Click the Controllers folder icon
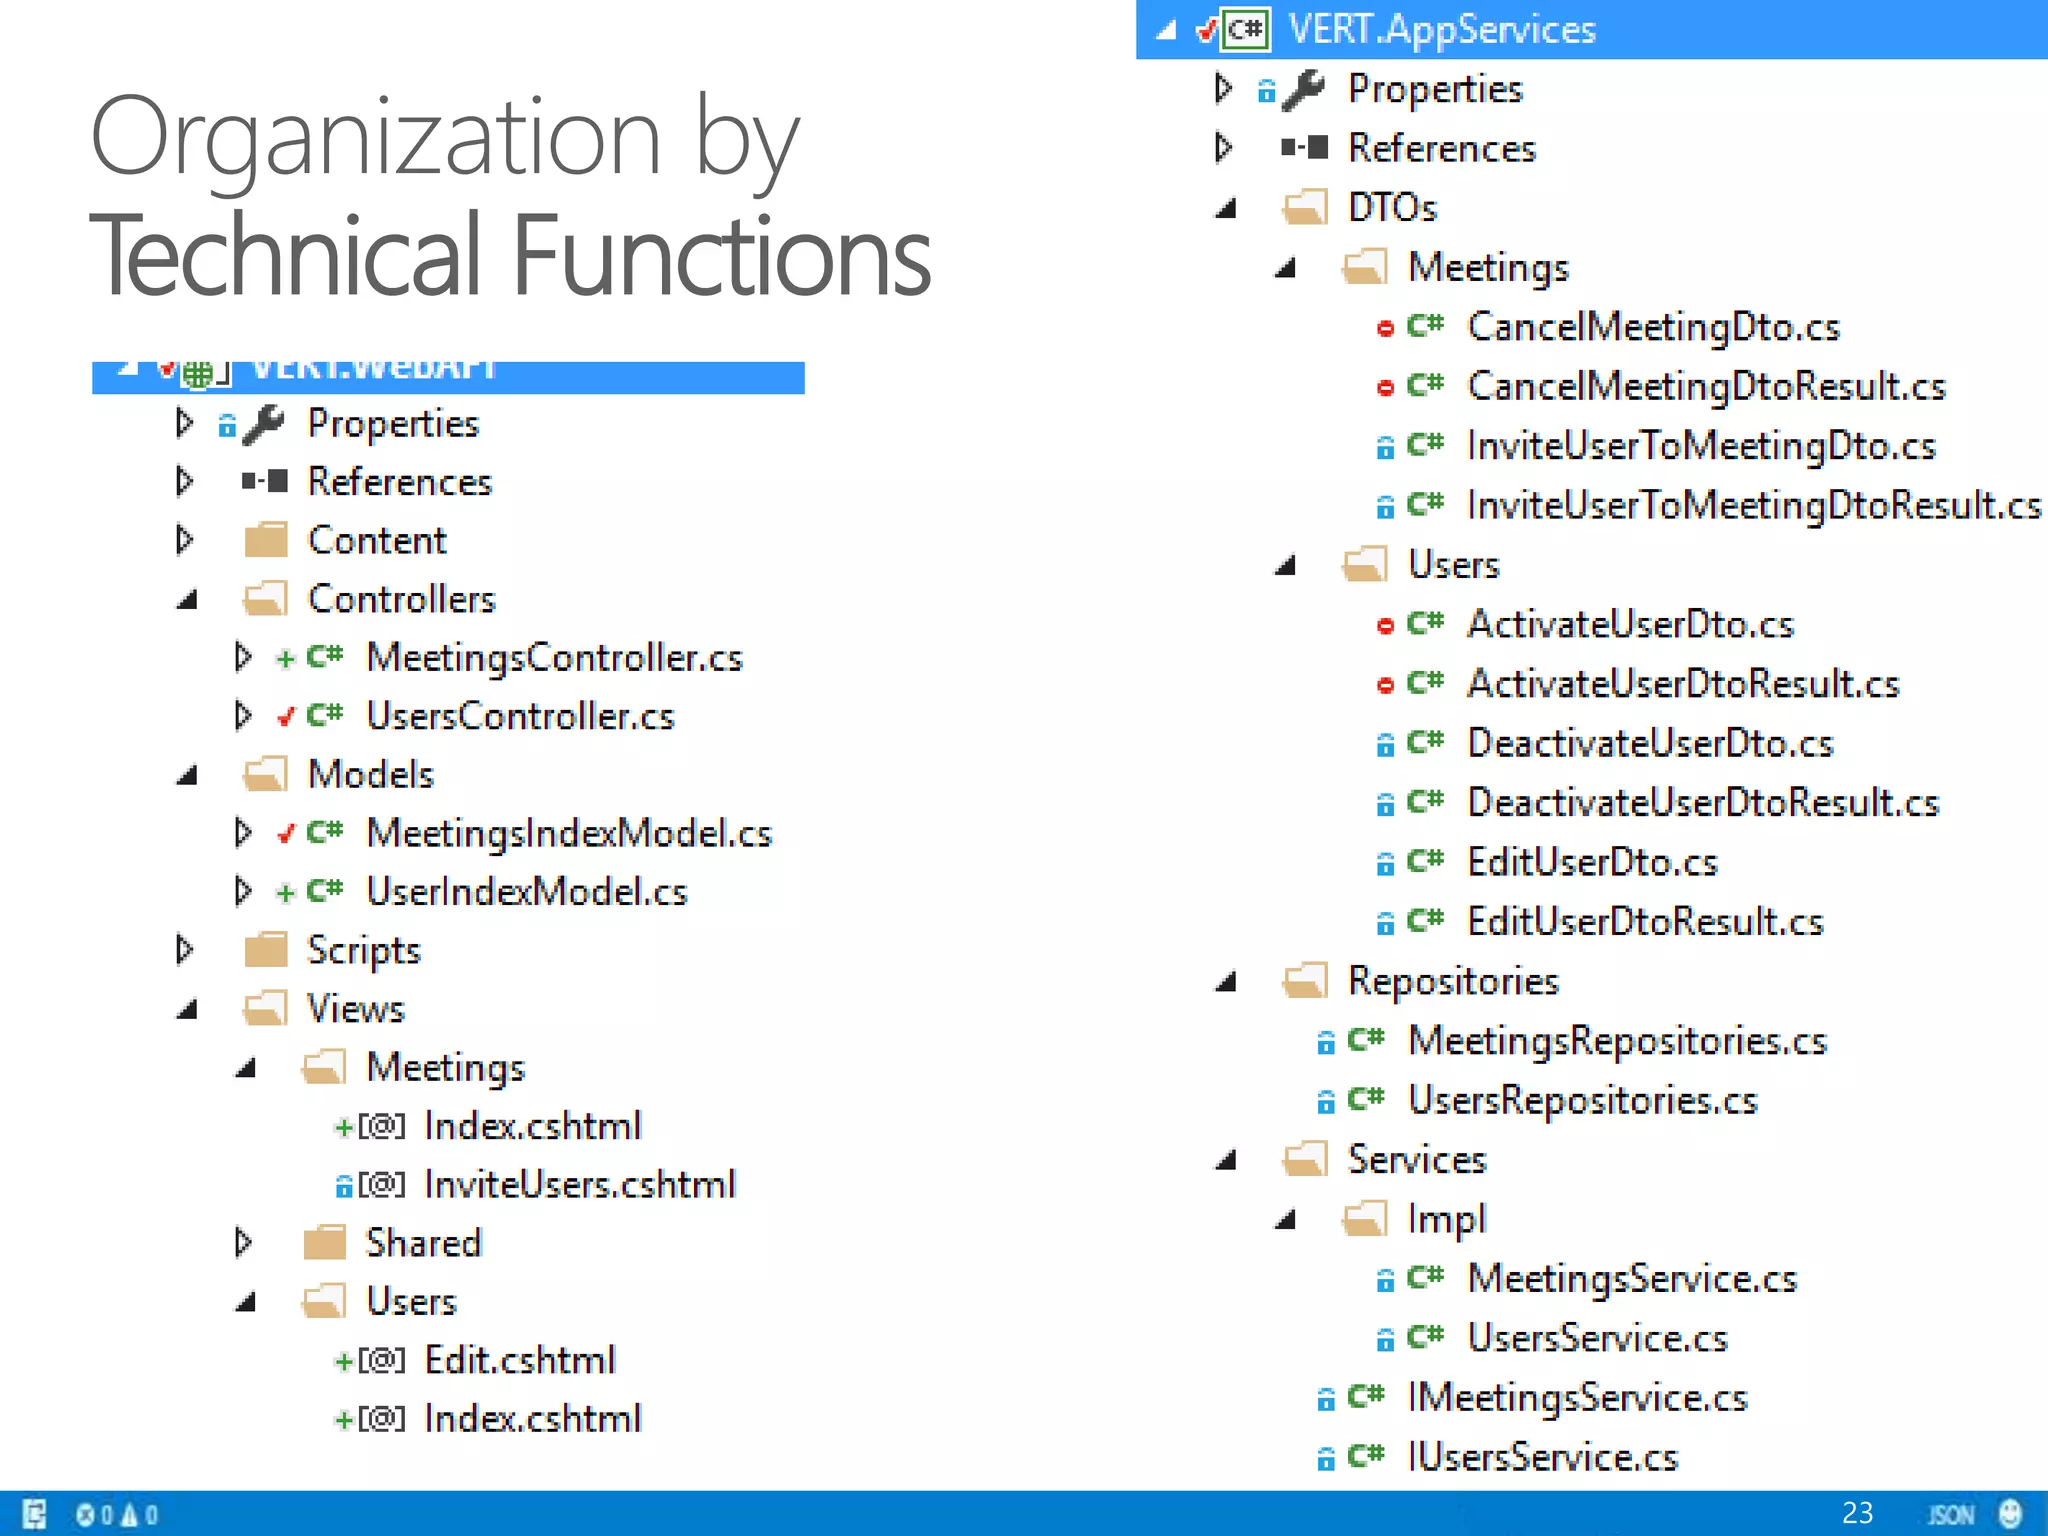Viewport: 2048px width, 1536px height. coord(266,598)
